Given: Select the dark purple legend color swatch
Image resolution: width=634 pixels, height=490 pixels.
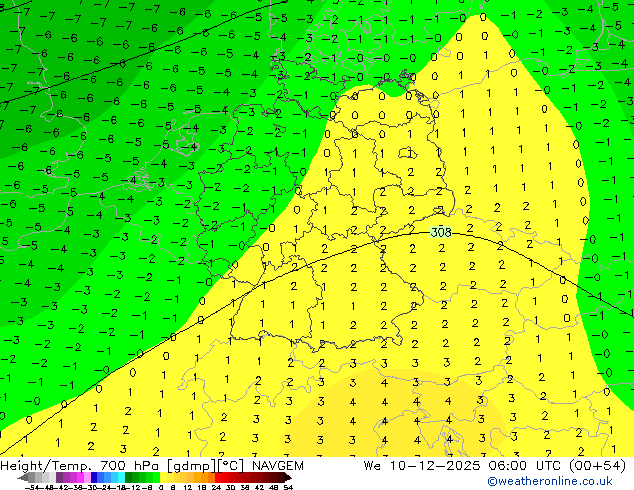Looking at the screenshot, I should [59, 478].
